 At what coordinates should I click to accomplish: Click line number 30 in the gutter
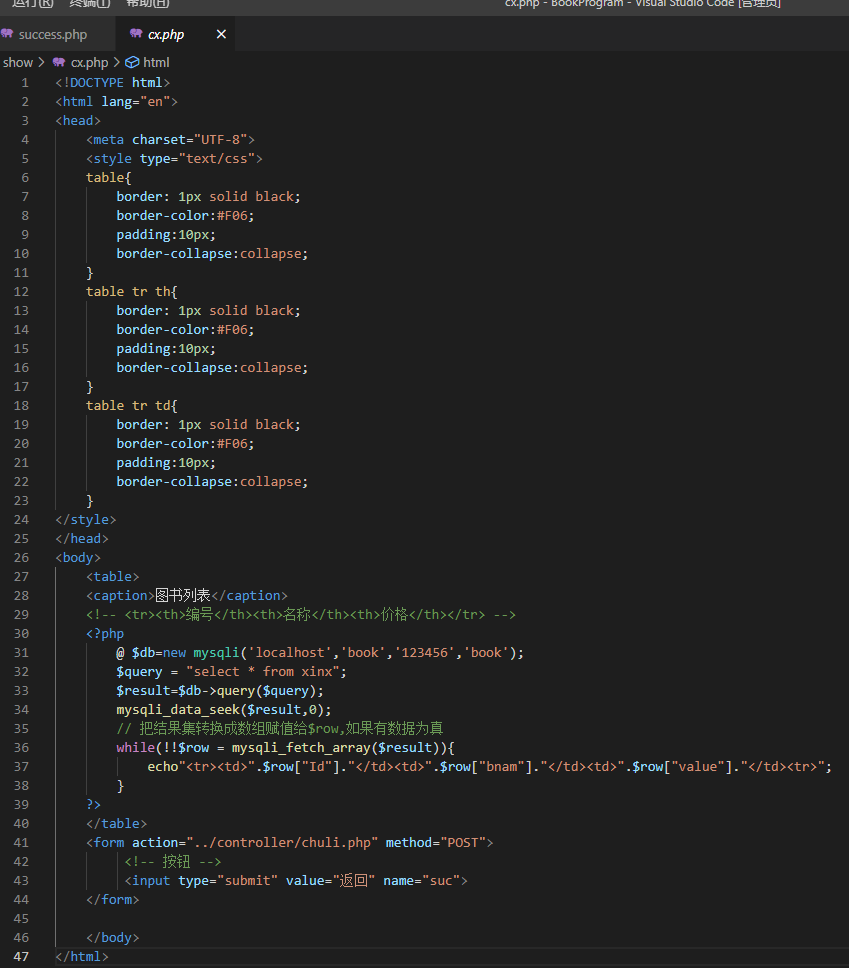tap(21, 633)
